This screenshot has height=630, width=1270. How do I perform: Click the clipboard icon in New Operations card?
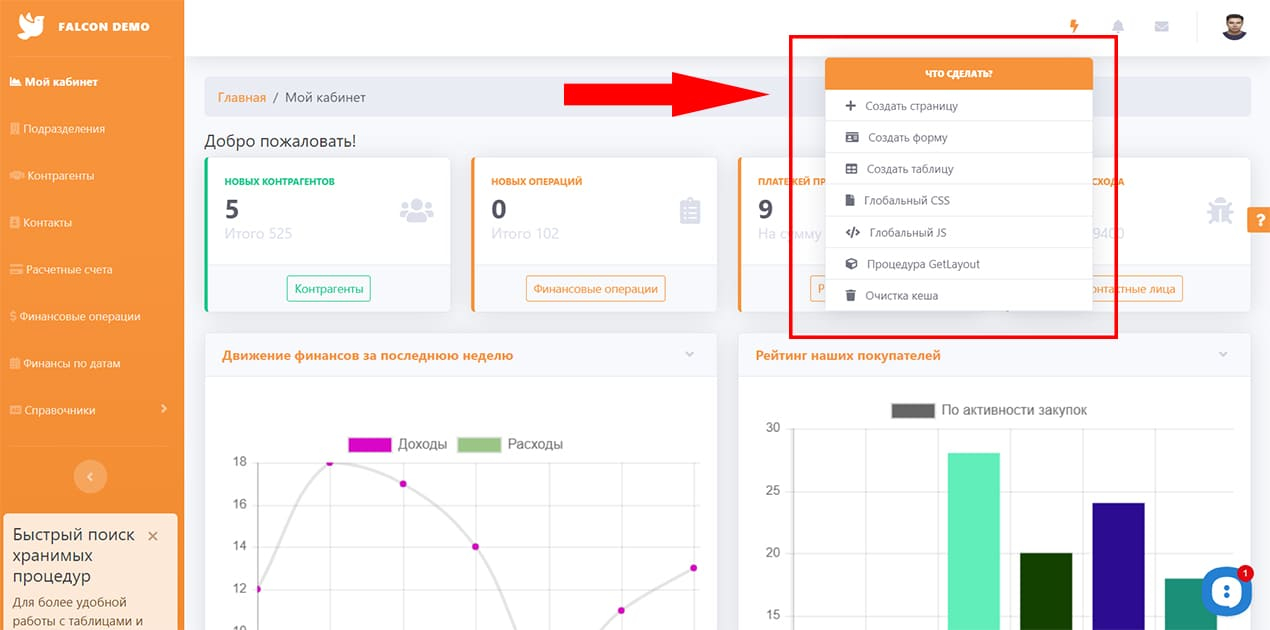(x=690, y=211)
